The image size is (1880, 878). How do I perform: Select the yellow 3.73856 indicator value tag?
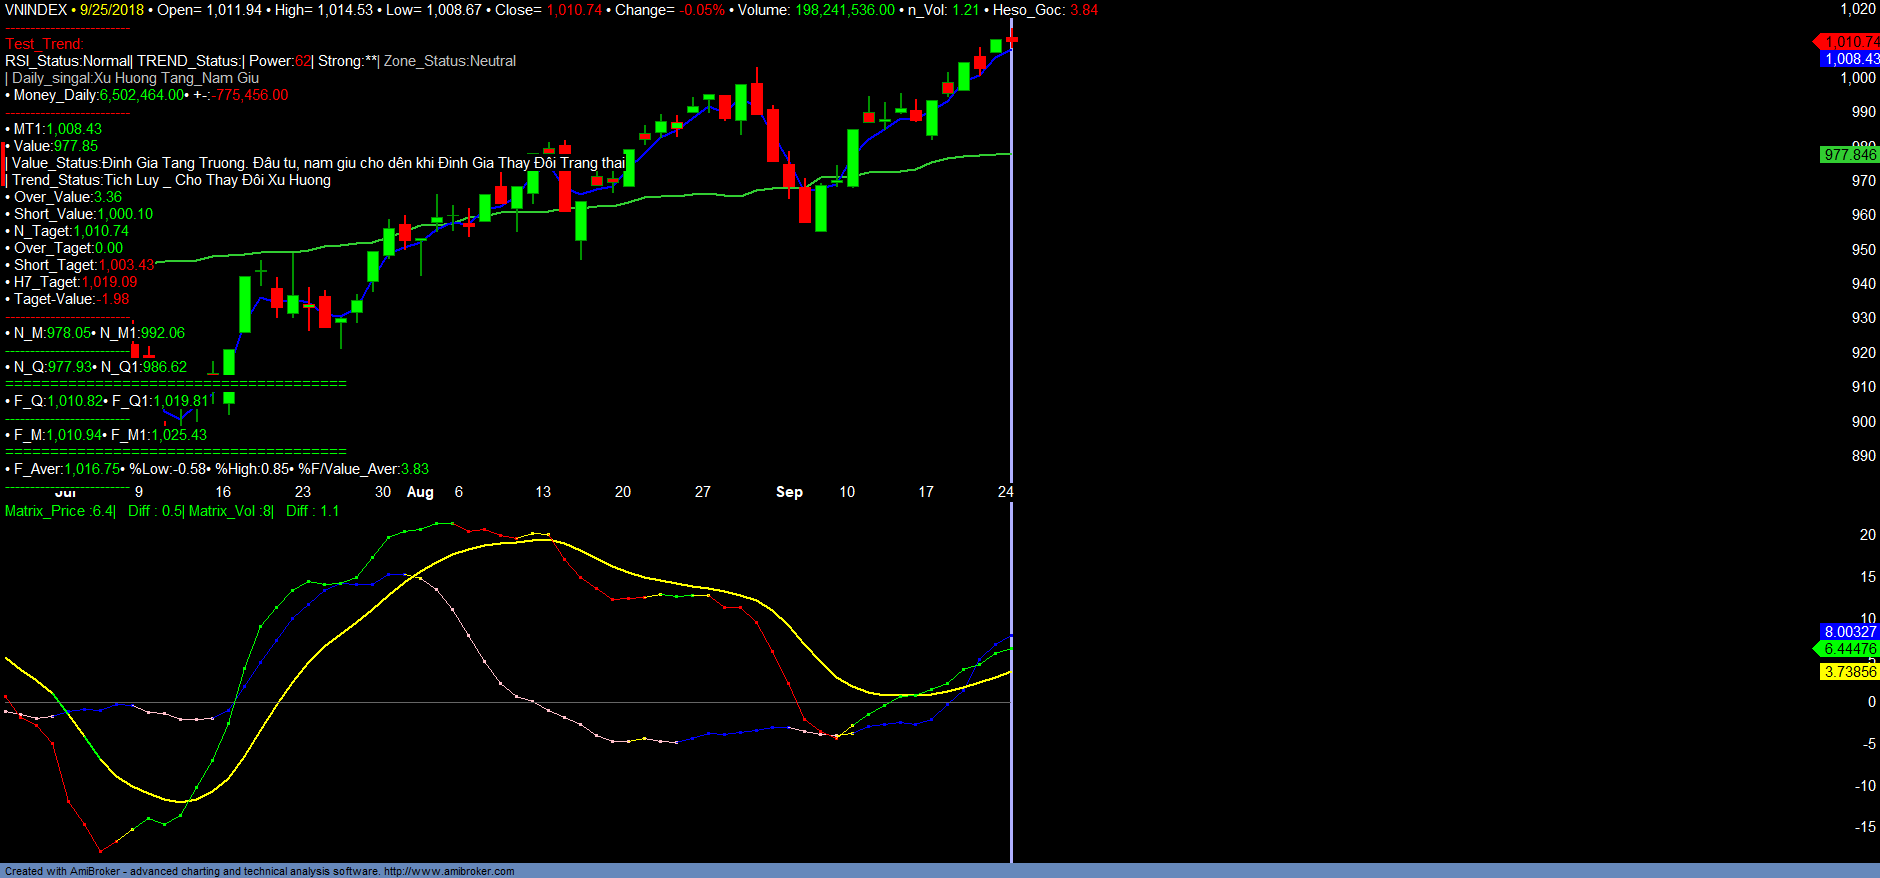point(1849,672)
